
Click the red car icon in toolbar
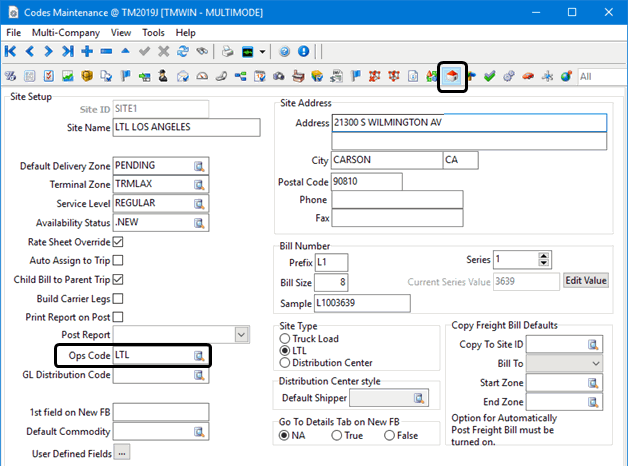pos(528,76)
